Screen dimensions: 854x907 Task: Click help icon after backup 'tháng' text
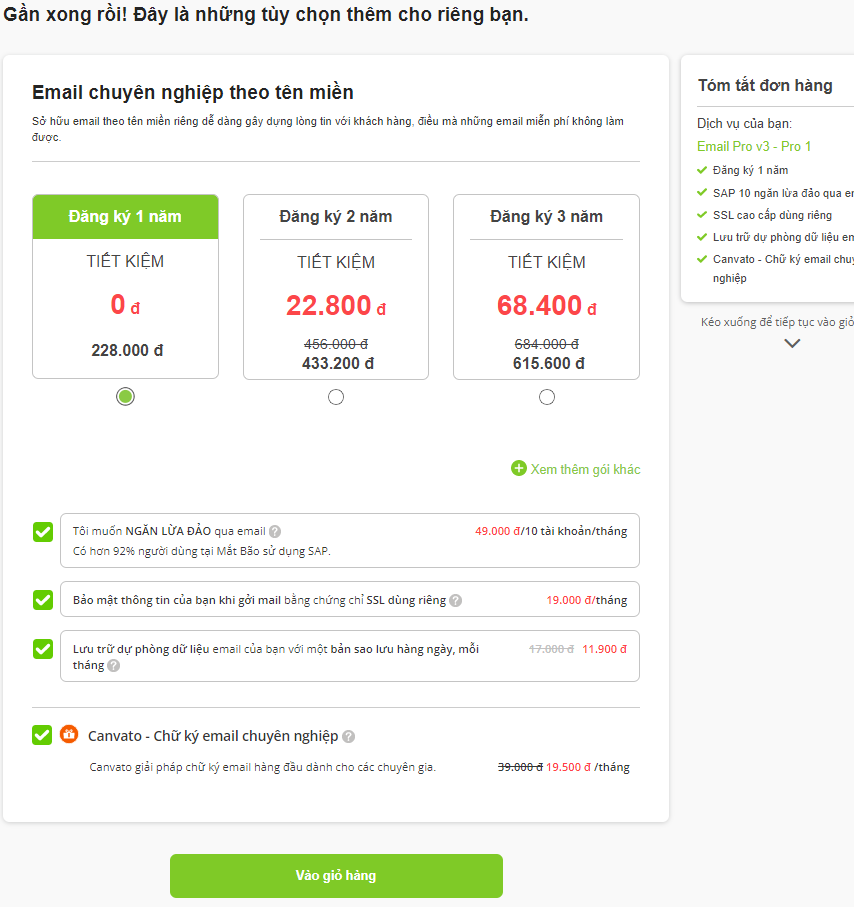[113, 666]
